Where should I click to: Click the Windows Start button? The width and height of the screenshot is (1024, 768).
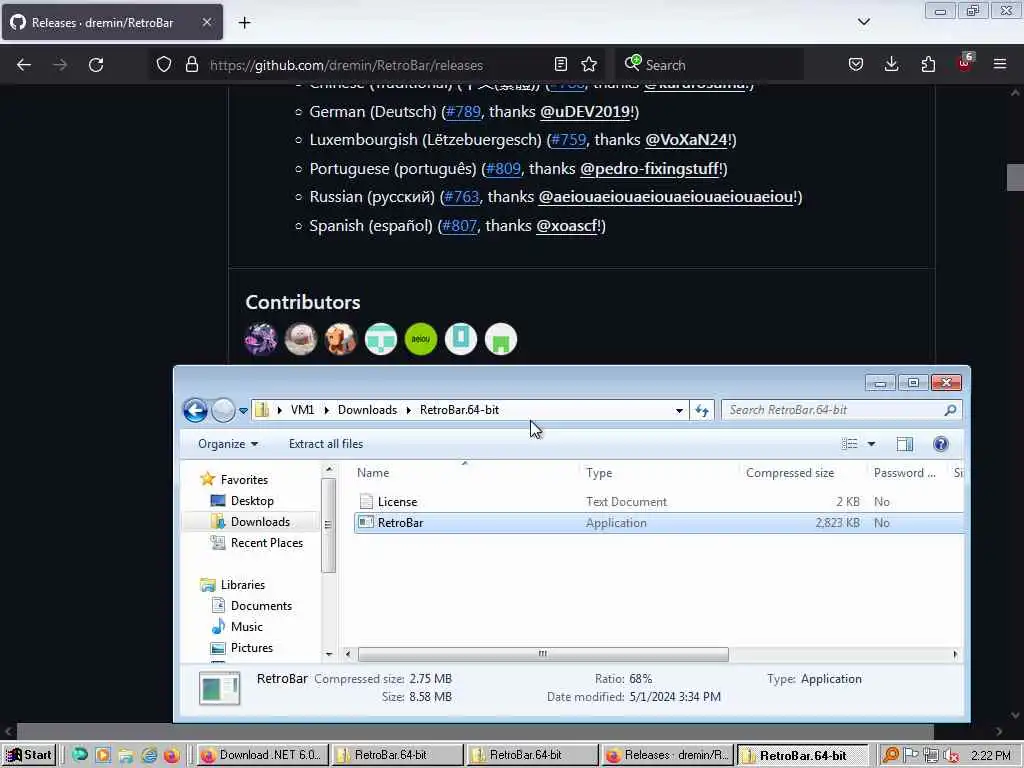pyautogui.click(x=29, y=755)
